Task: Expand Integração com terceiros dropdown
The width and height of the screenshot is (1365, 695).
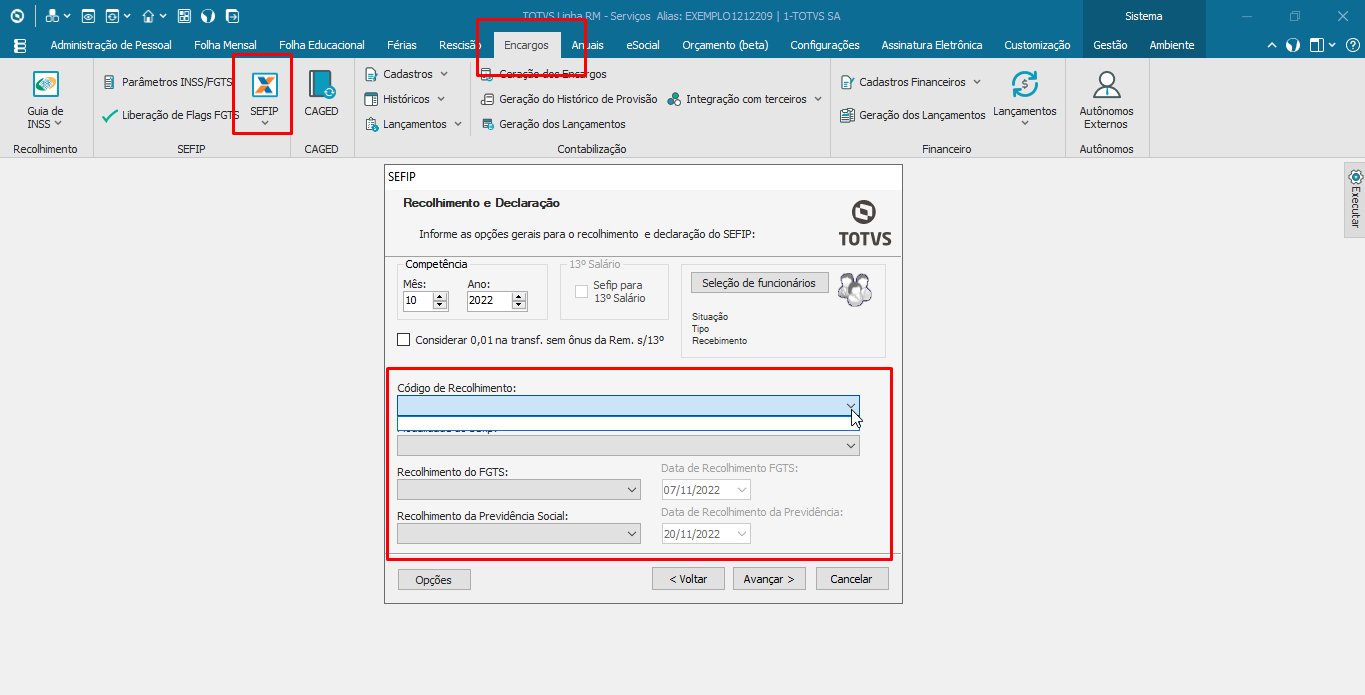Action: 817,99
